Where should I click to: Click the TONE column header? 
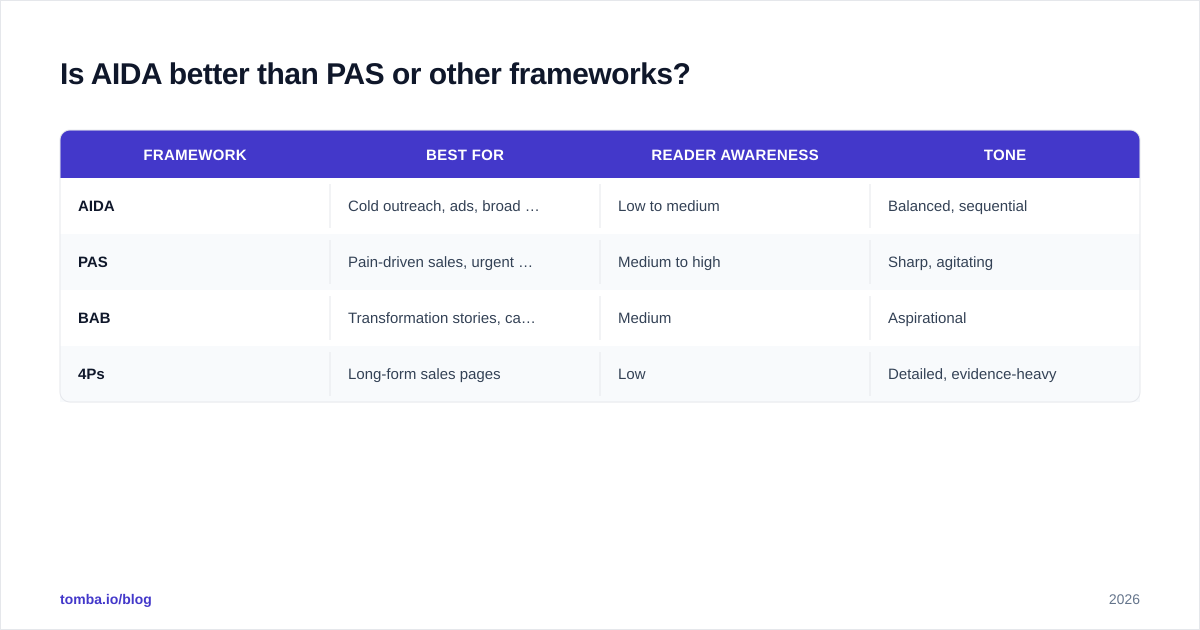pyautogui.click(x=1005, y=155)
